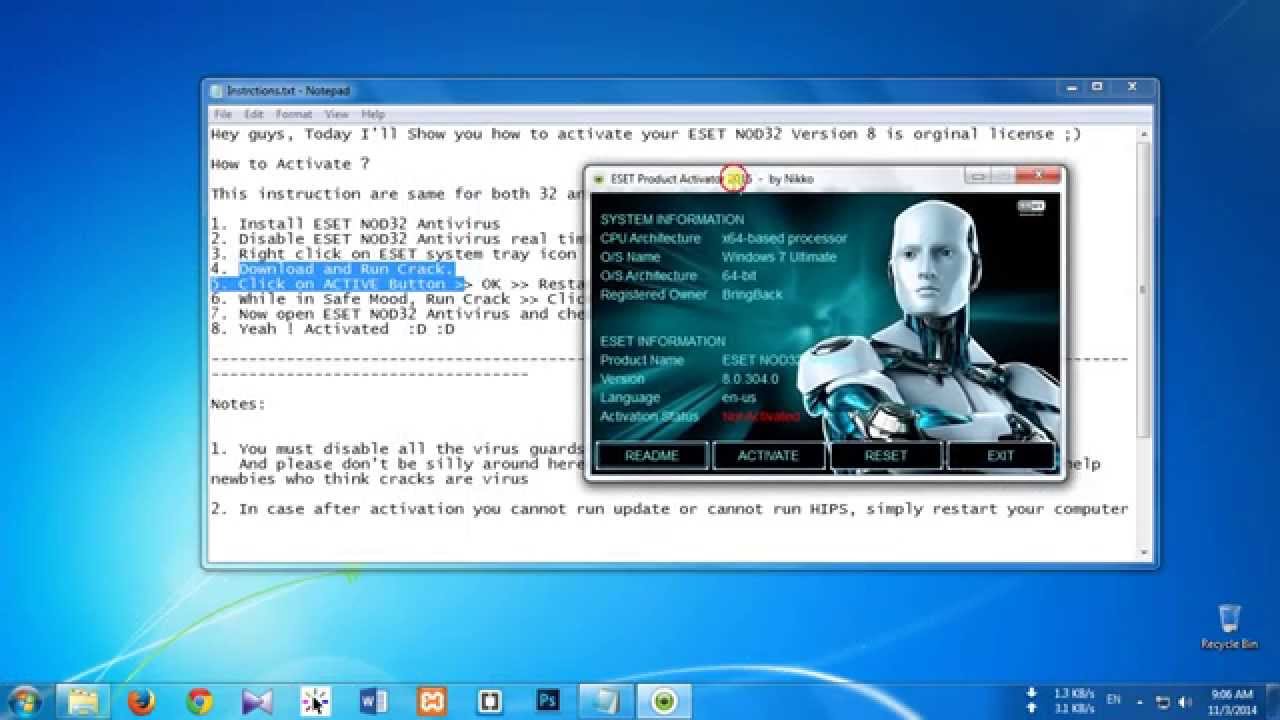Open the Format menu in Notepad
The image size is (1280, 720).
(x=294, y=114)
